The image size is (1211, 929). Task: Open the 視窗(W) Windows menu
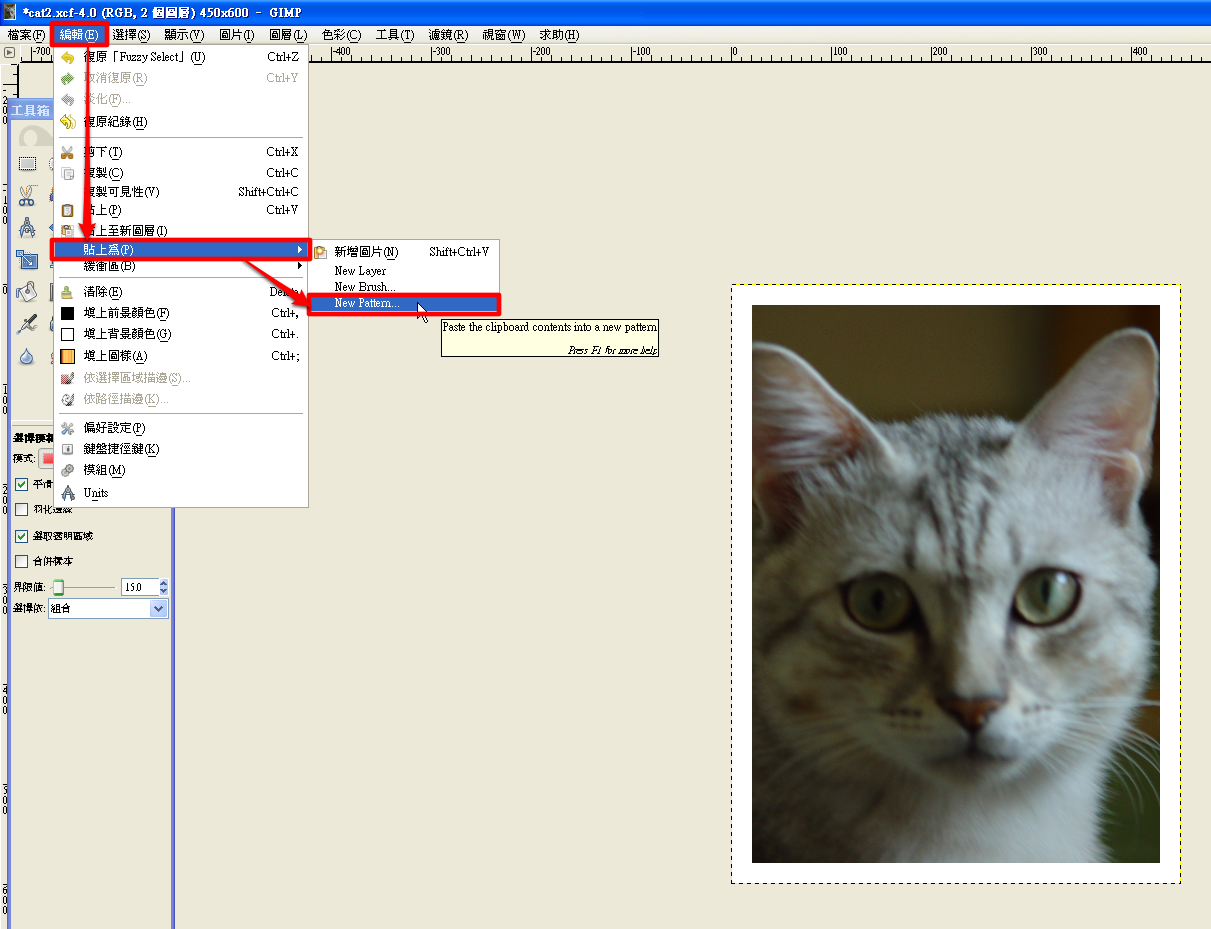tap(503, 35)
